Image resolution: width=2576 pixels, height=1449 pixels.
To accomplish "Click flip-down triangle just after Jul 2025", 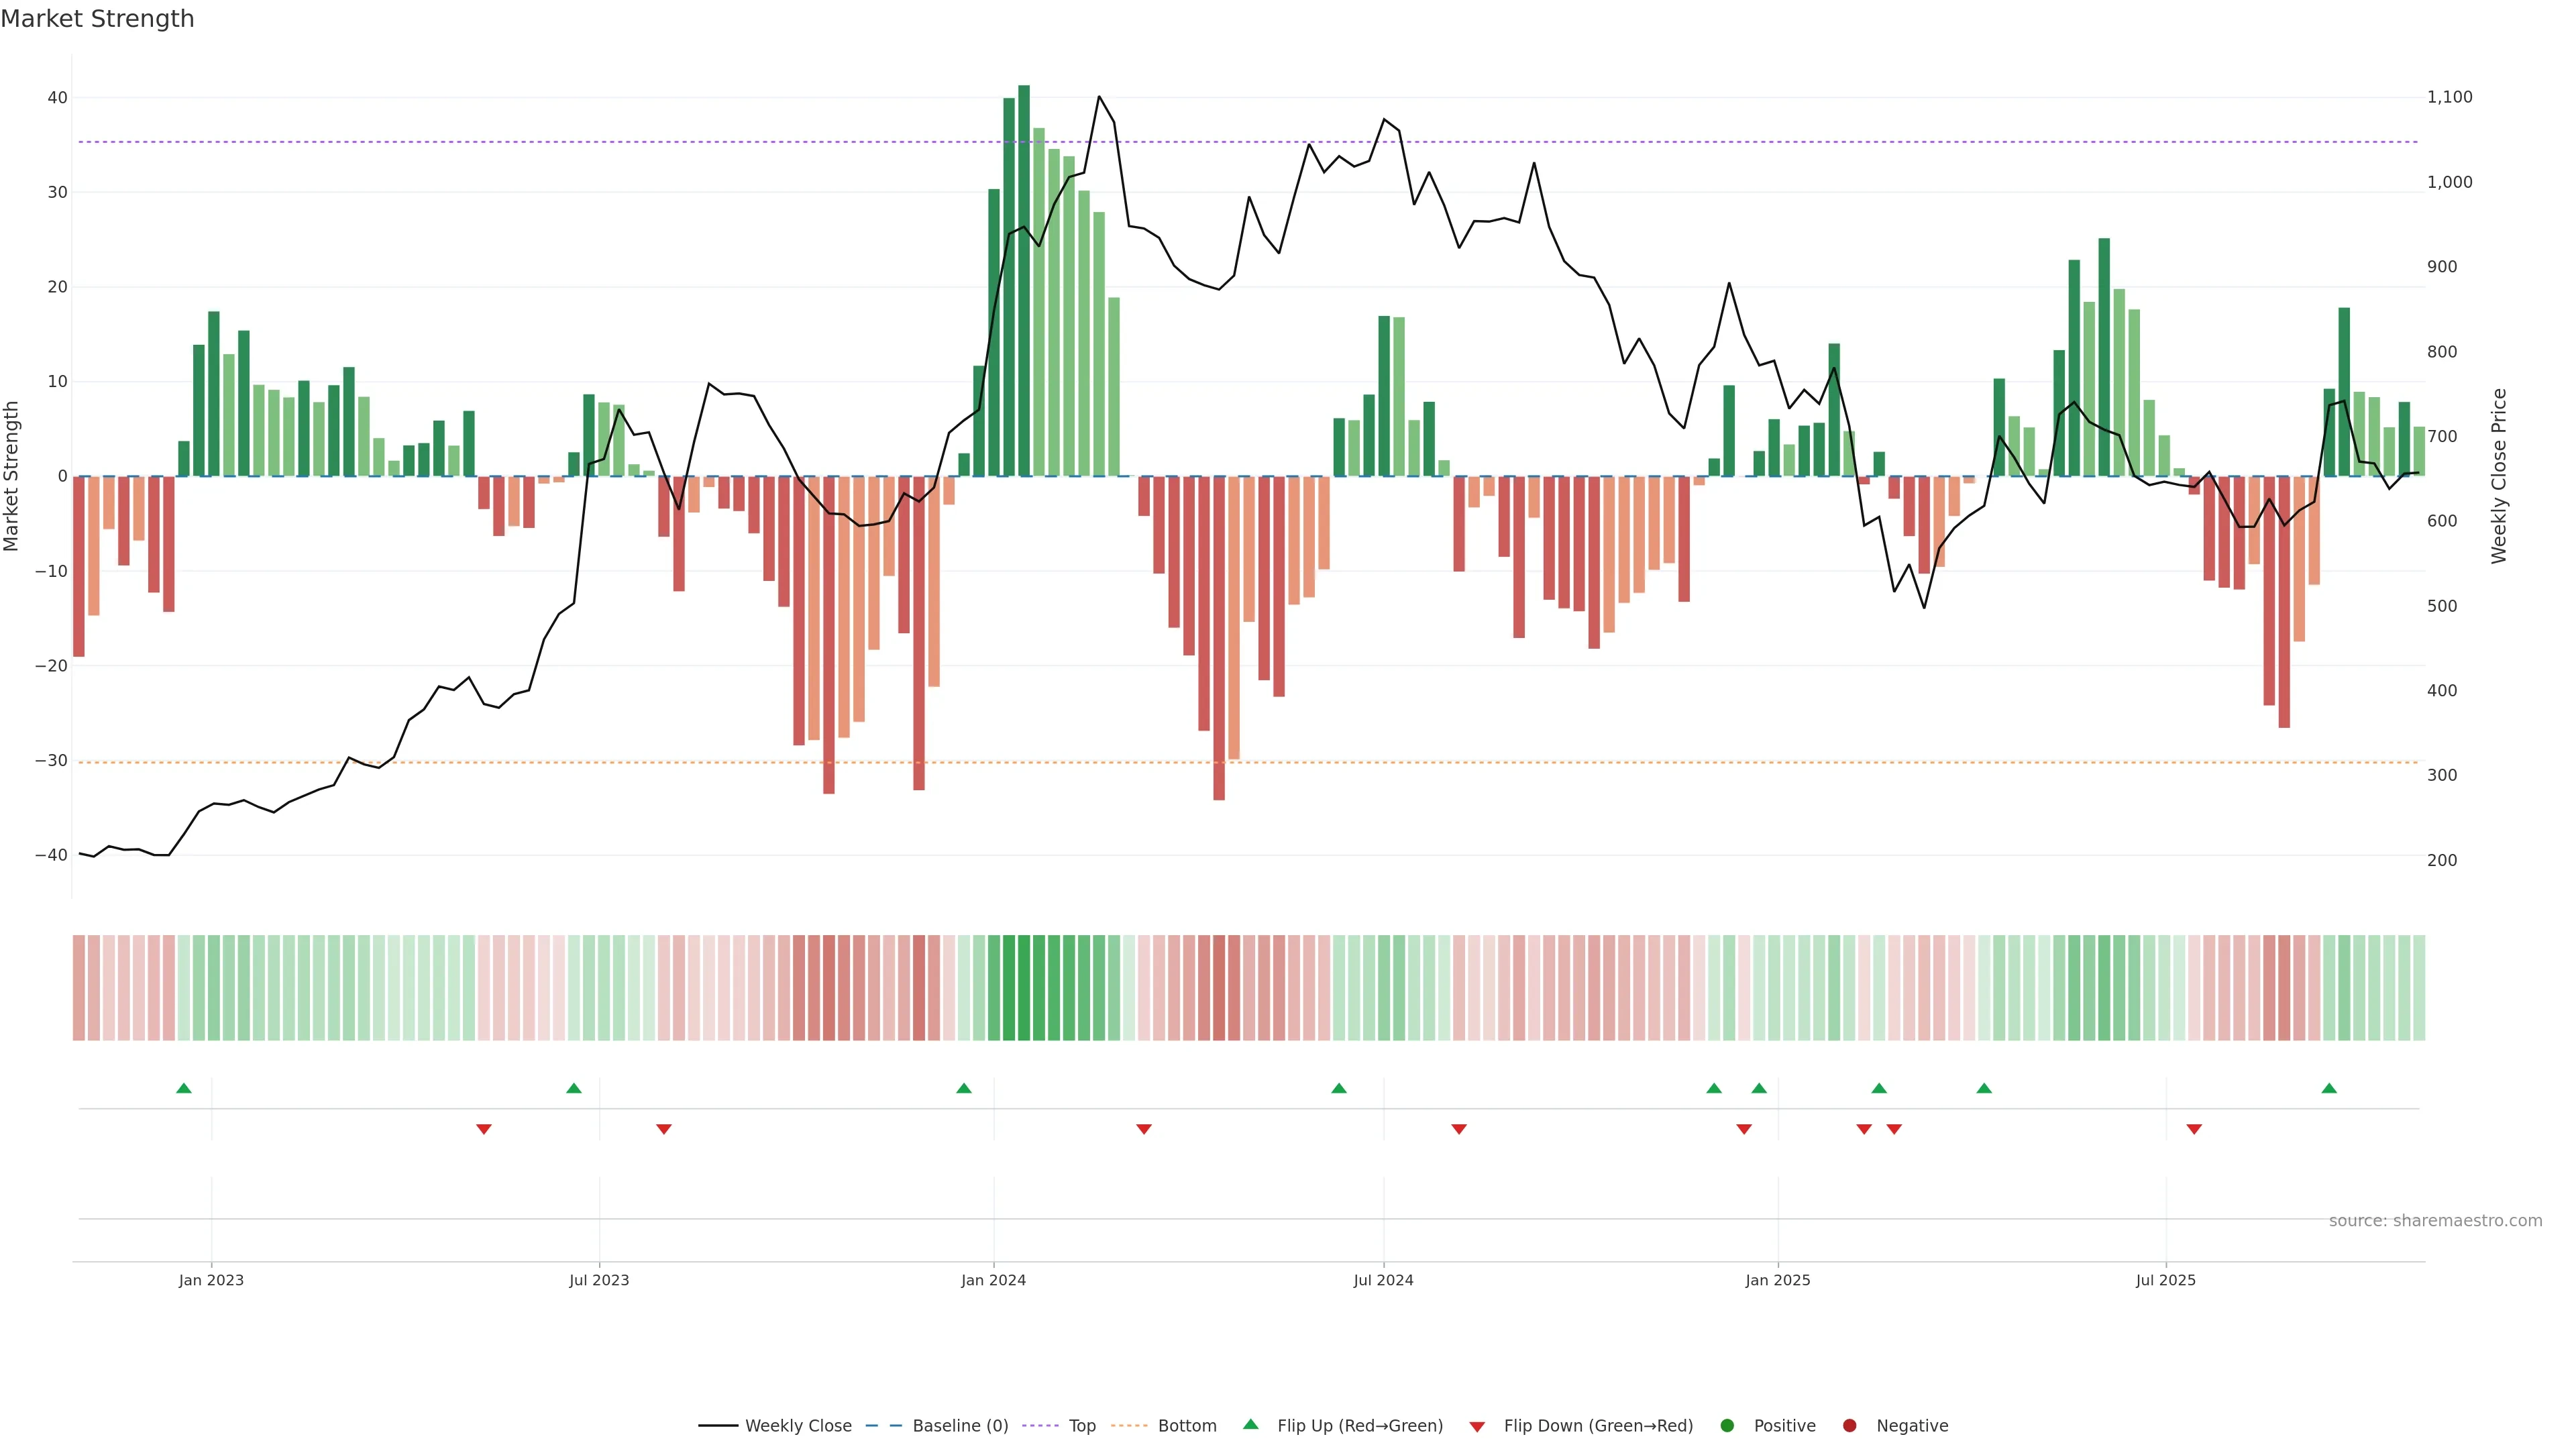I will click(2194, 1129).
